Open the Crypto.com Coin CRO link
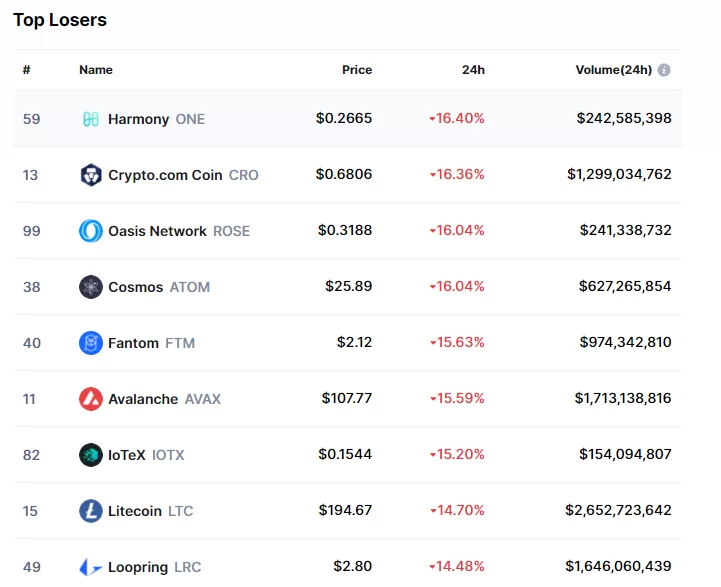 [x=182, y=175]
